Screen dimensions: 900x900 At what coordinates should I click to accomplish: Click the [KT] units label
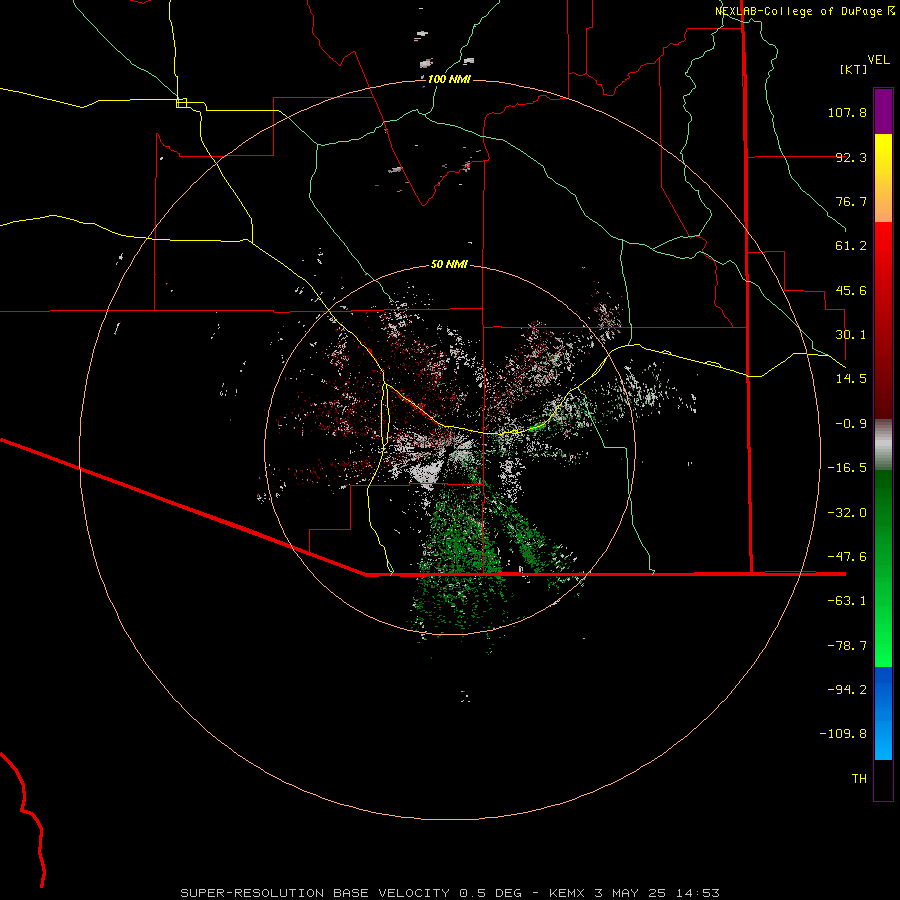853,69
